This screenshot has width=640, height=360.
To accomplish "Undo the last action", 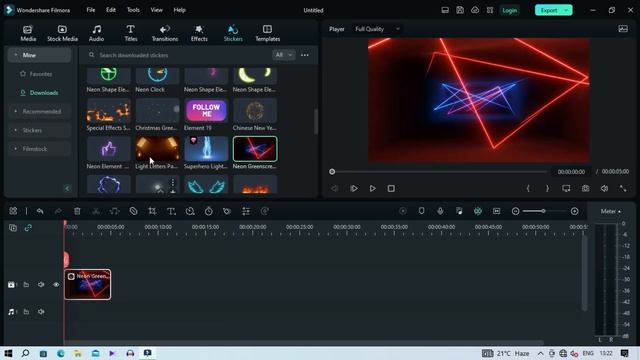I will [40, 211].
